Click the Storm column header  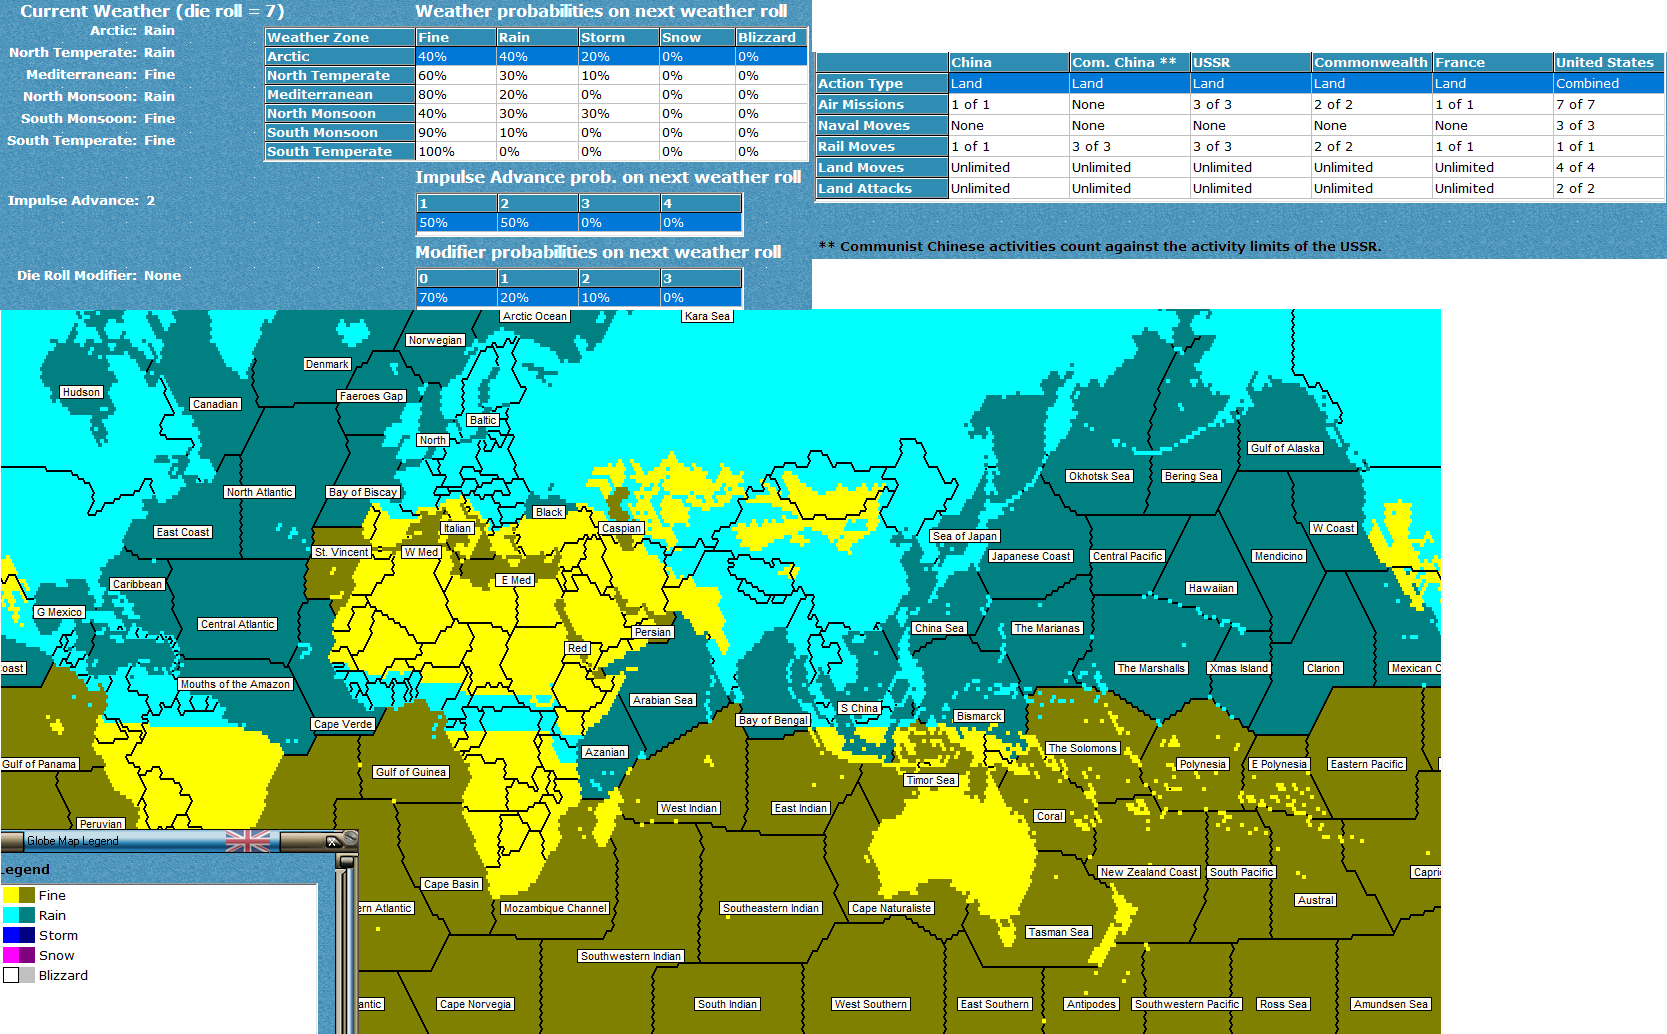click(618, 38)
